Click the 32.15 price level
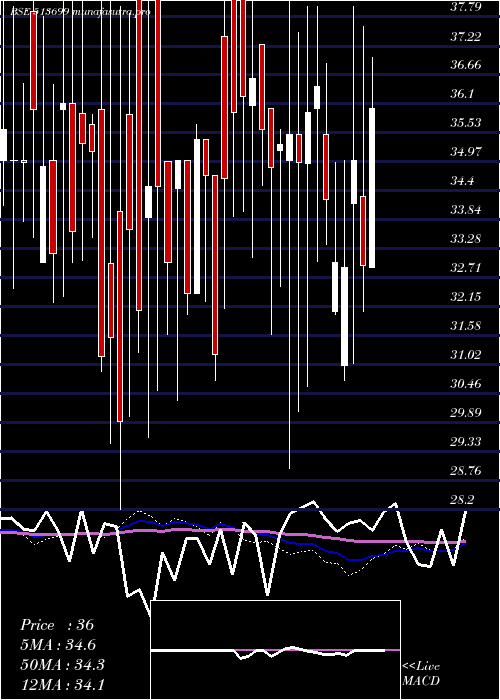500x700 pixels. click(466, 296)
